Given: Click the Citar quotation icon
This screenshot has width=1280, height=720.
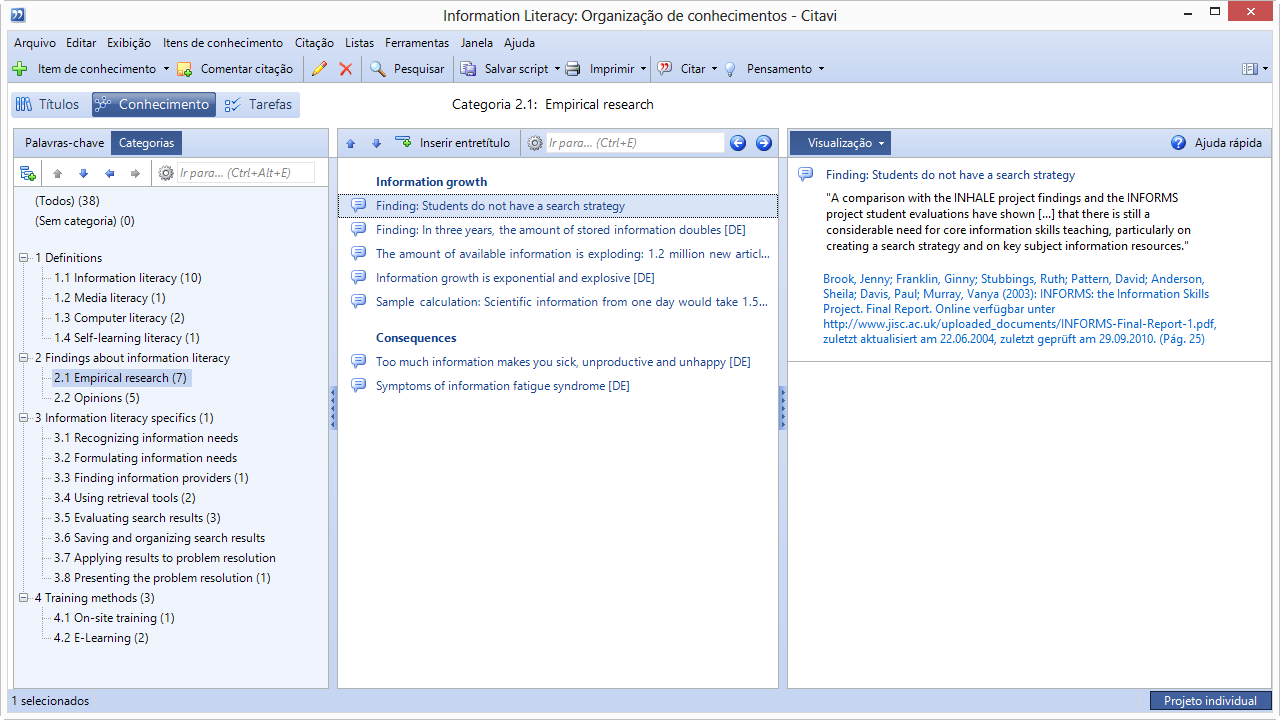Looking at the screenshot, I should click(665, 69).
